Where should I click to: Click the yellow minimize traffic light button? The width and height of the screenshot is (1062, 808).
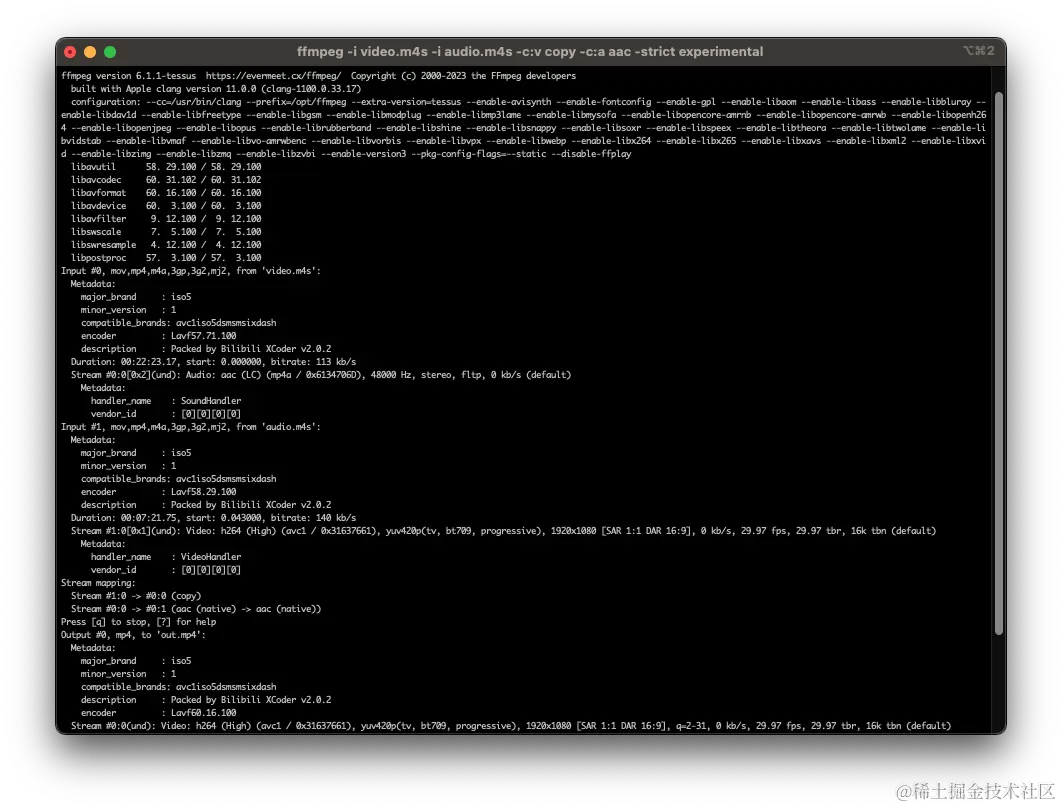click(x=90, y=51)
